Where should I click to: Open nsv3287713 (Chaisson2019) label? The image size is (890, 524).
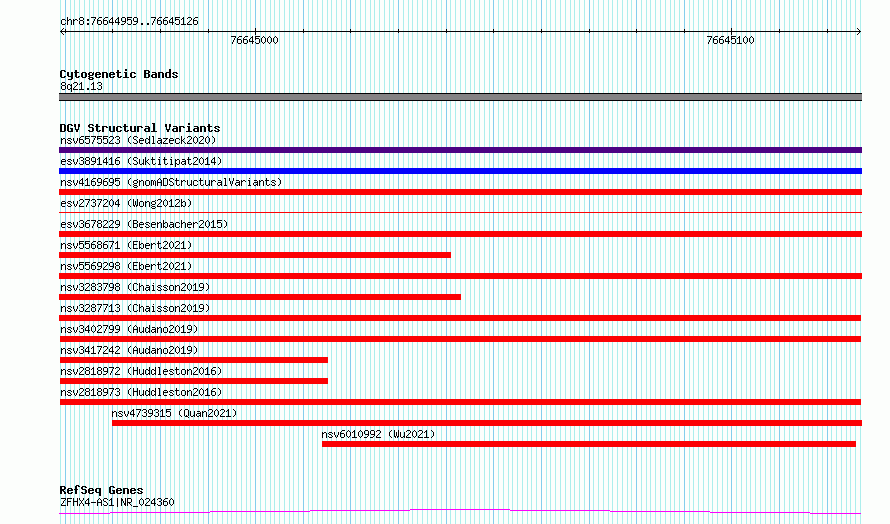click(135, 308)
